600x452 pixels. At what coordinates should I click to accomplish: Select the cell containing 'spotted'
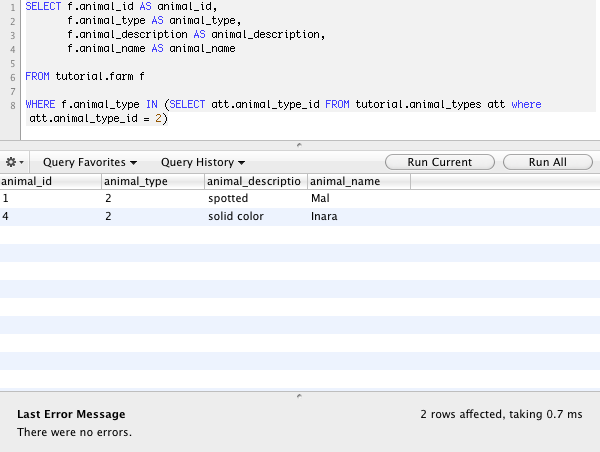tap(256, 198)
